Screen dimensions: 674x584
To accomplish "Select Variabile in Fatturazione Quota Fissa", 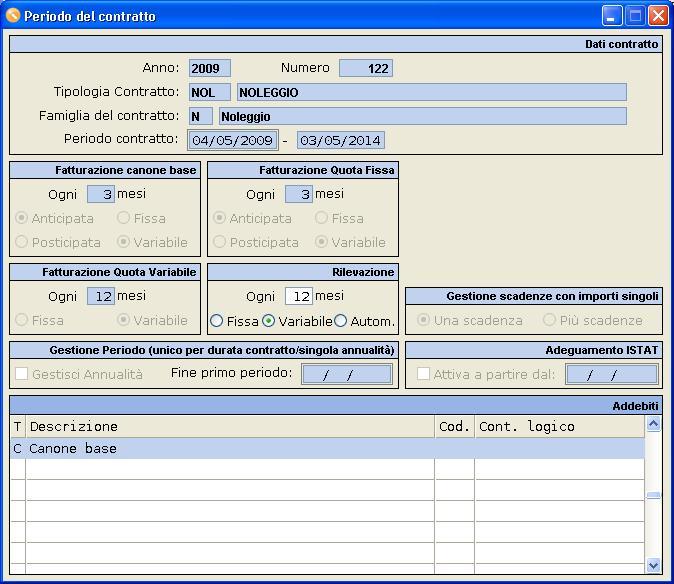I will (321, 242).
